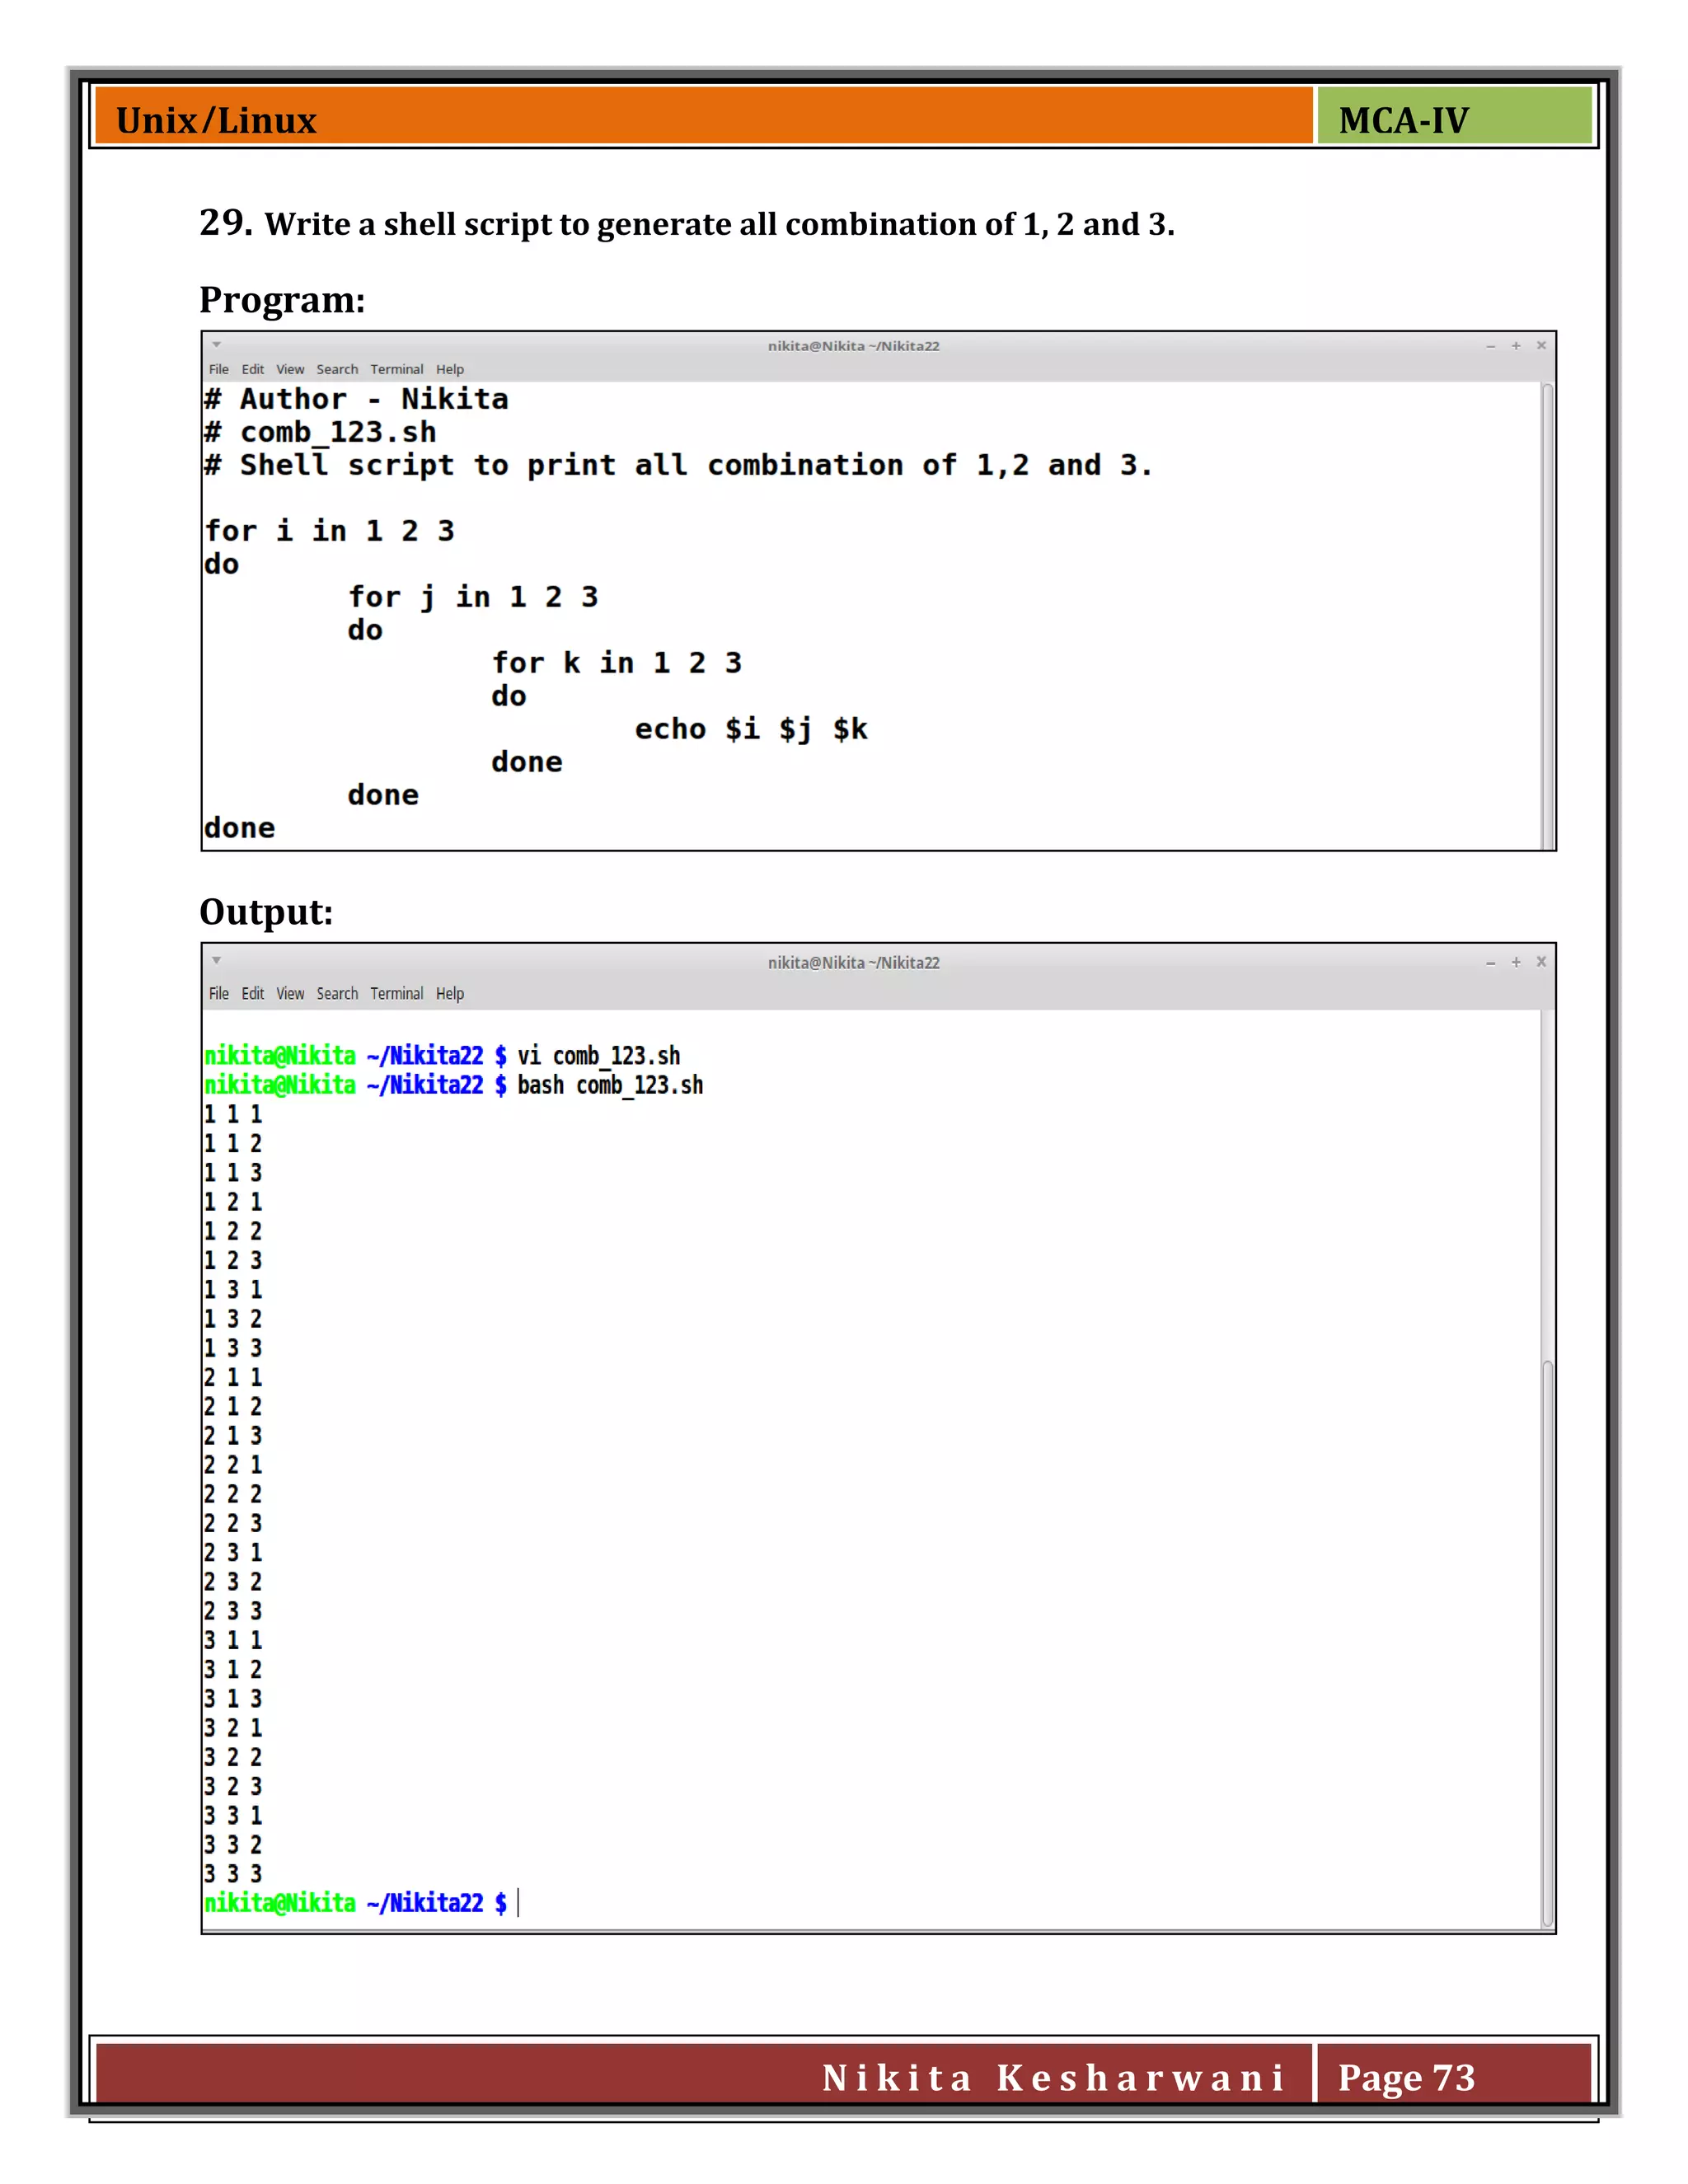The width and height of the screenshot is (1688, 2184).
Task: Click the '# Author - Nikita' comment line
Action: [x=356, y=399]
